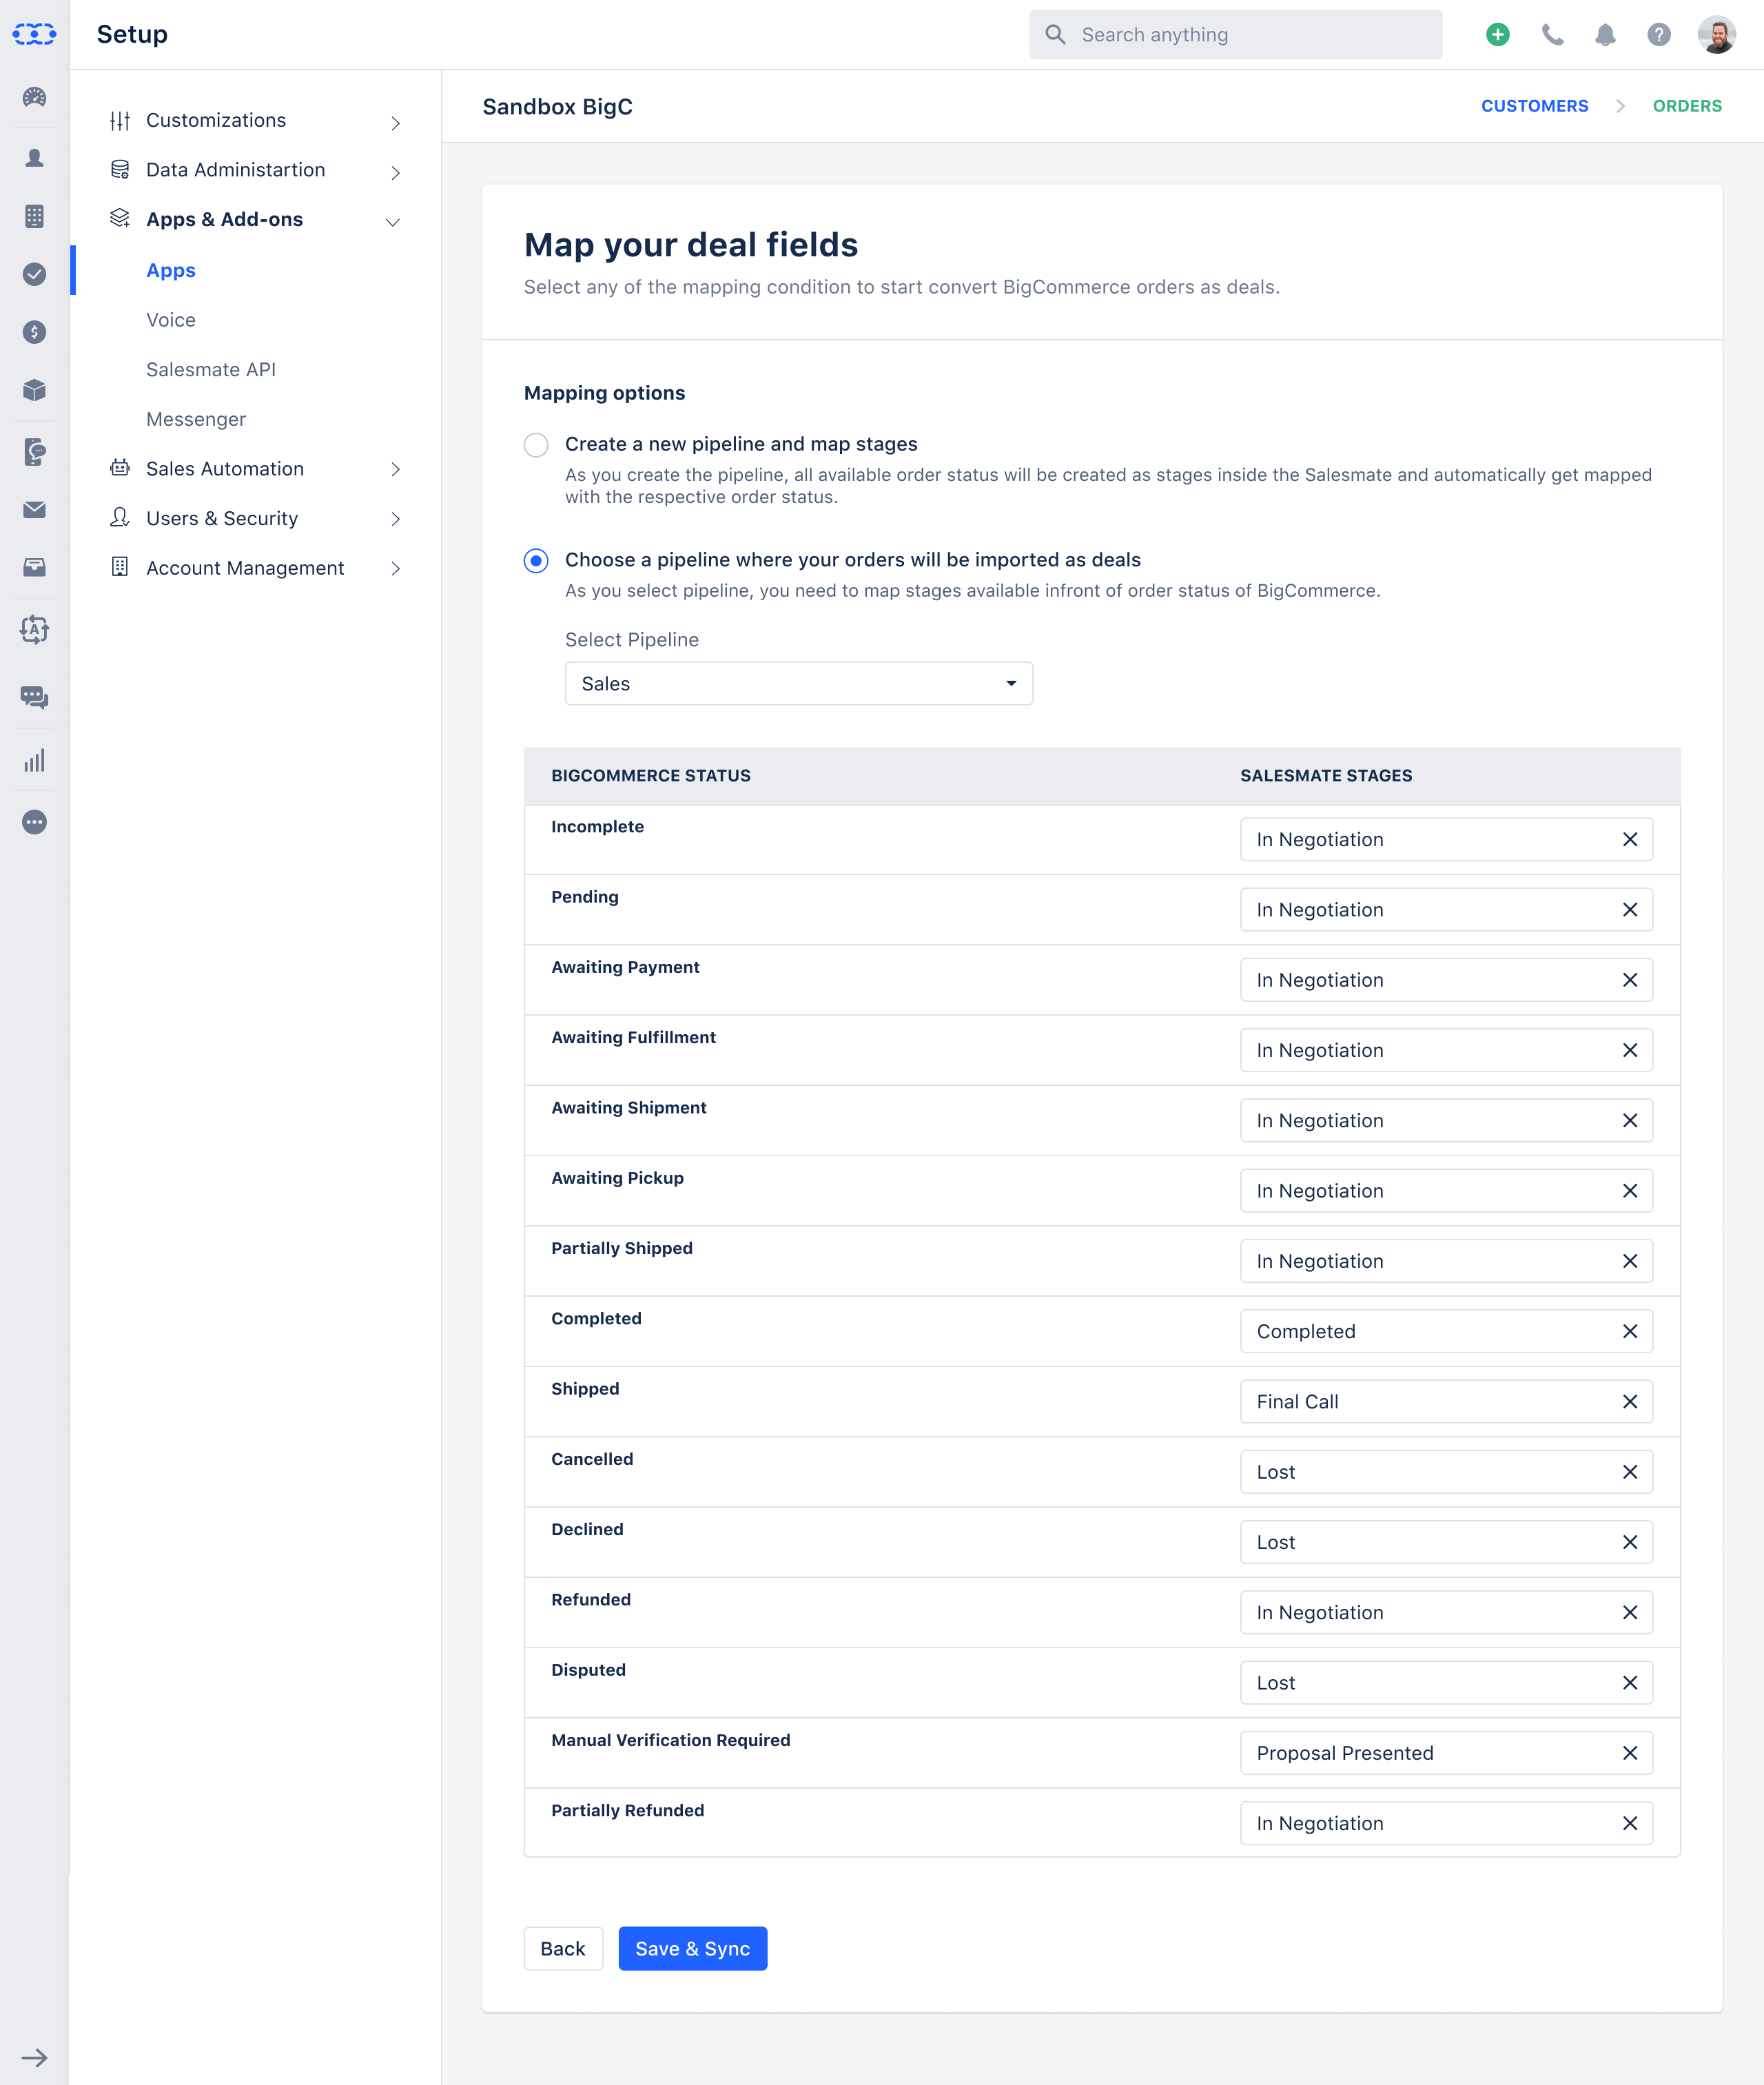Clear Manual Verification Required stage mapping

point(1629,1752)
